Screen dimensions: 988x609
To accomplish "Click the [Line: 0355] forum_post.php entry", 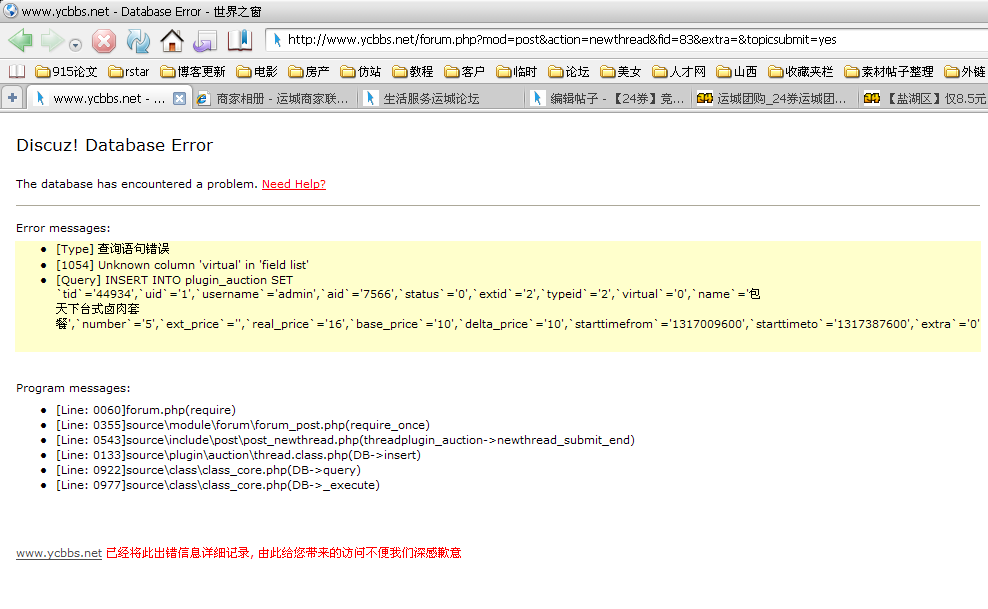I will point(243,425).
